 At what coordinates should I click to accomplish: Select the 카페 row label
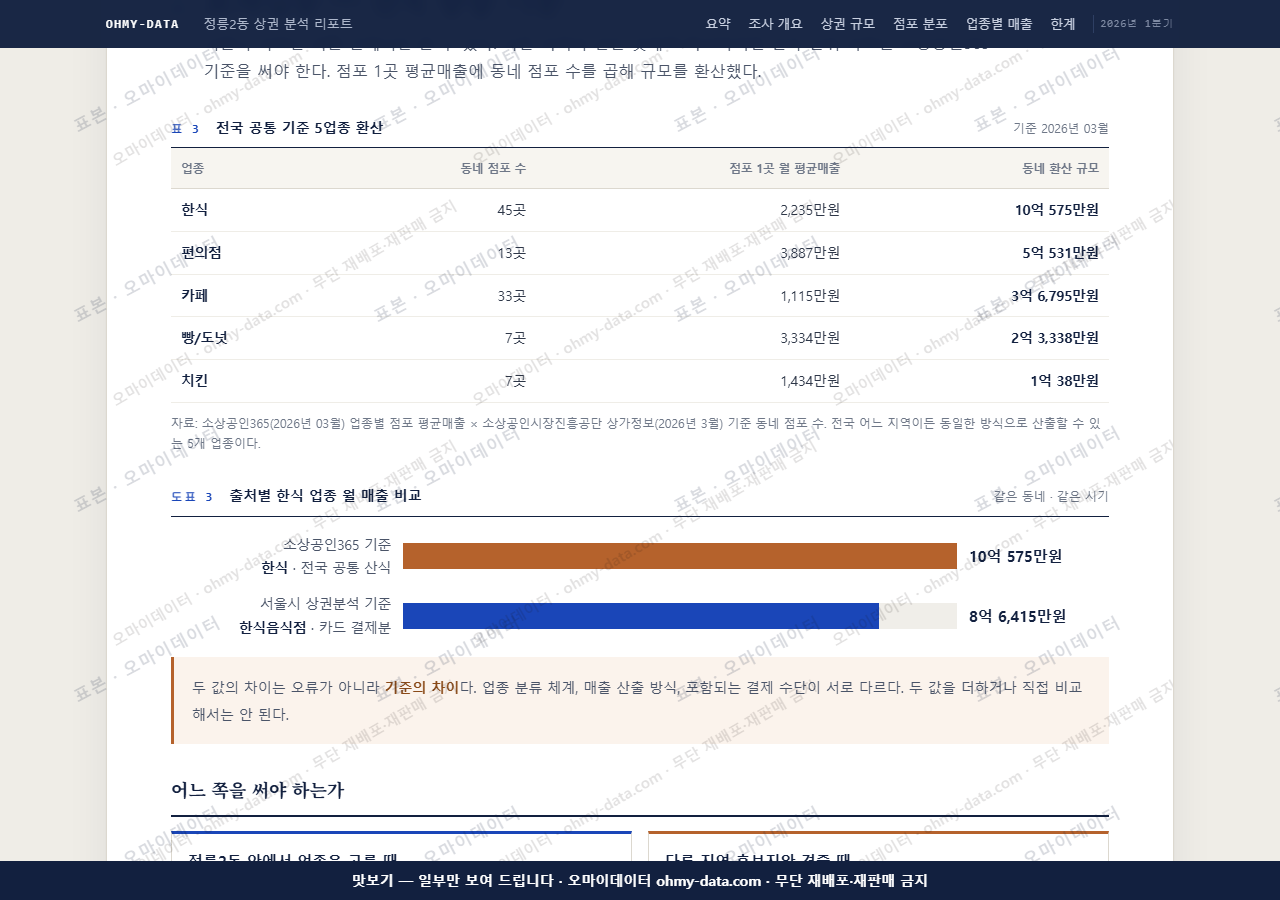[x=194, y=296]
